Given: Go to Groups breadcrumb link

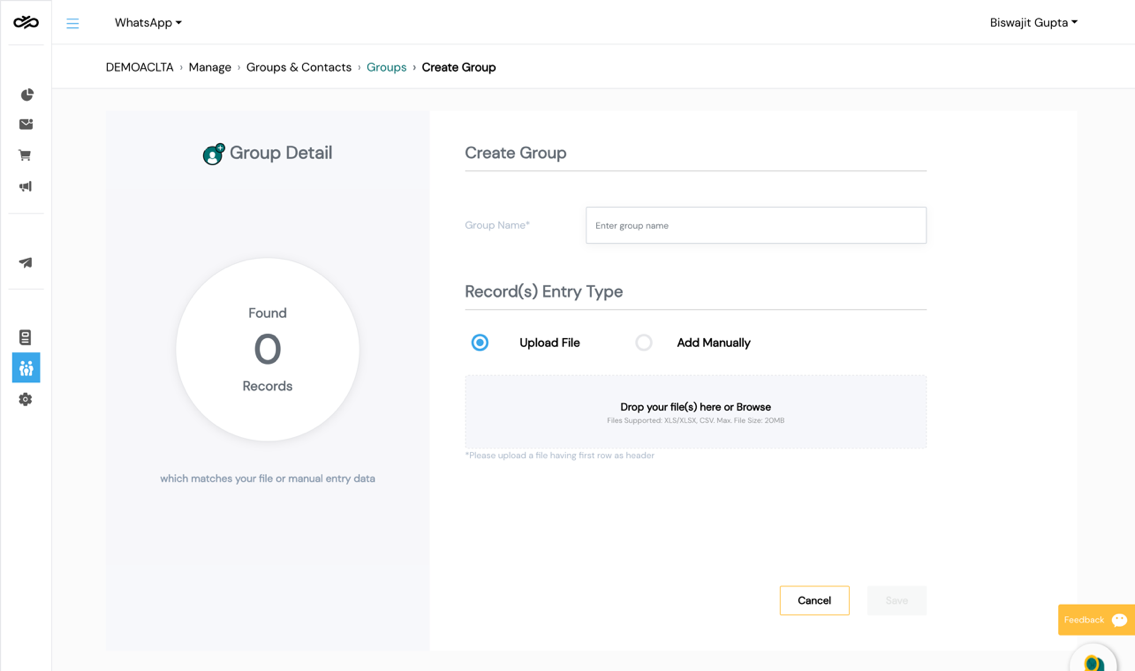Looking at the screenshot, I should pos(387,67).
